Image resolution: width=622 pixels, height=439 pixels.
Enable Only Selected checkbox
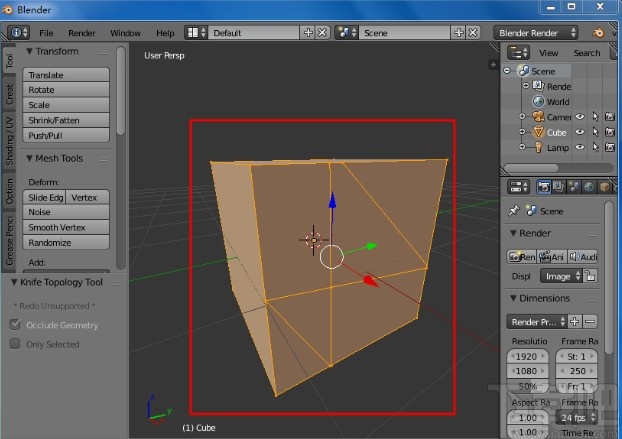(x=15, y=343)
